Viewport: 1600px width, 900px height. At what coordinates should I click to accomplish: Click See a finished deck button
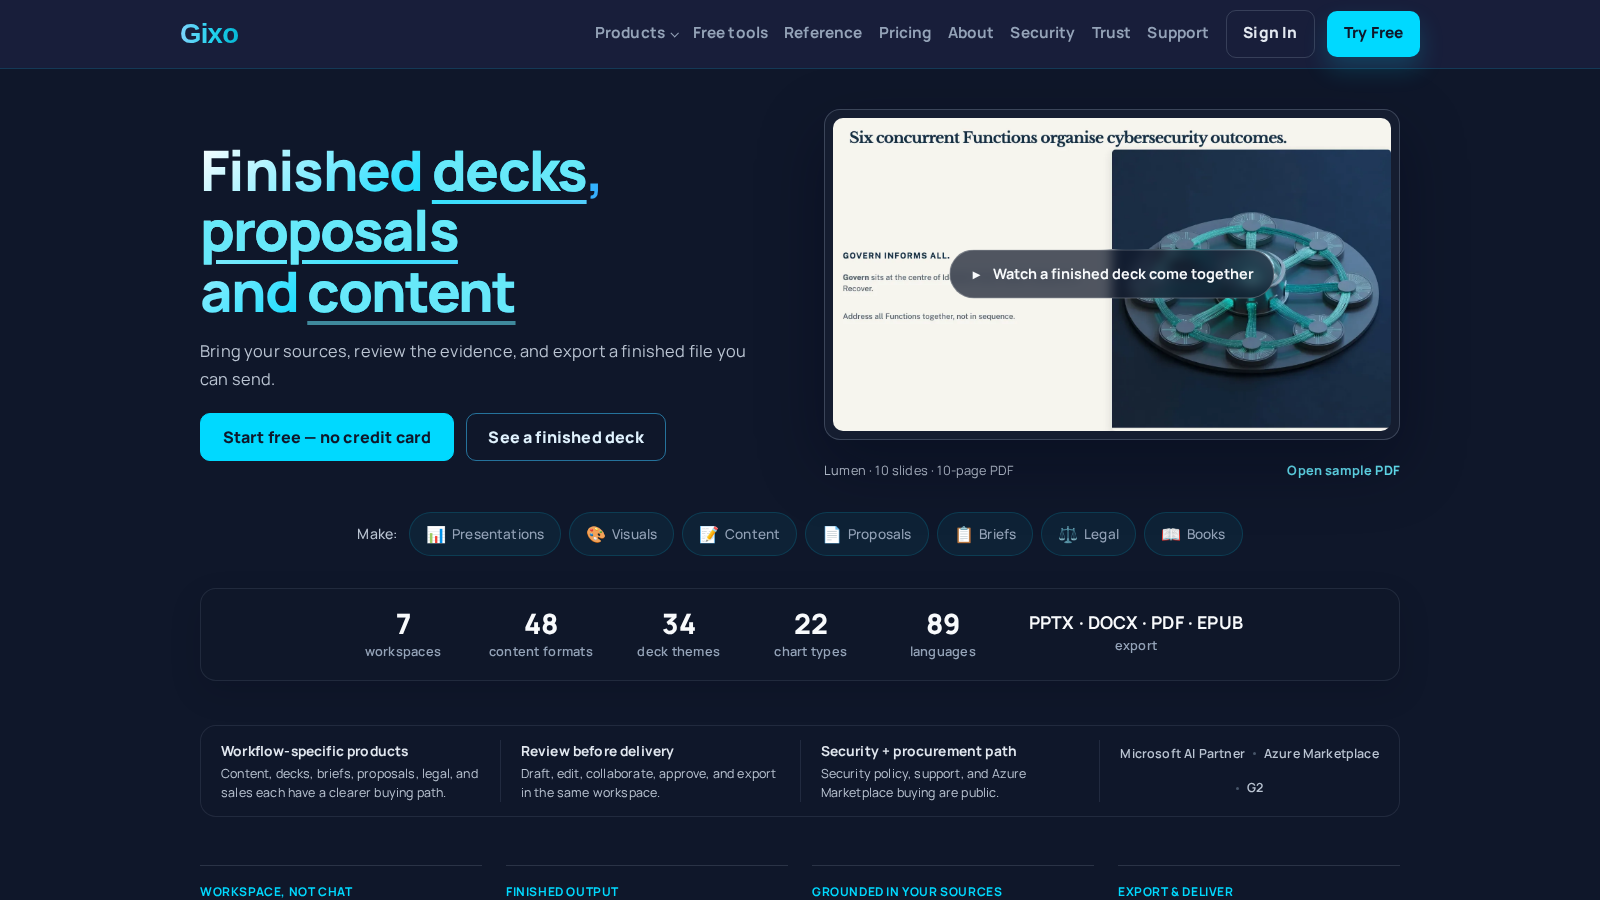[x=566, y=437]
